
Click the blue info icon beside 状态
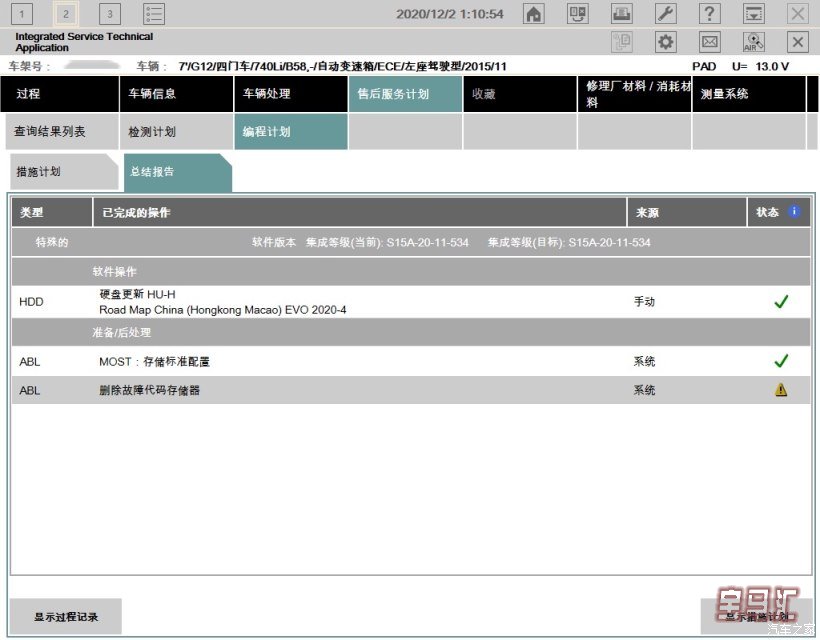pyautogui.click(x=795, y=212)
